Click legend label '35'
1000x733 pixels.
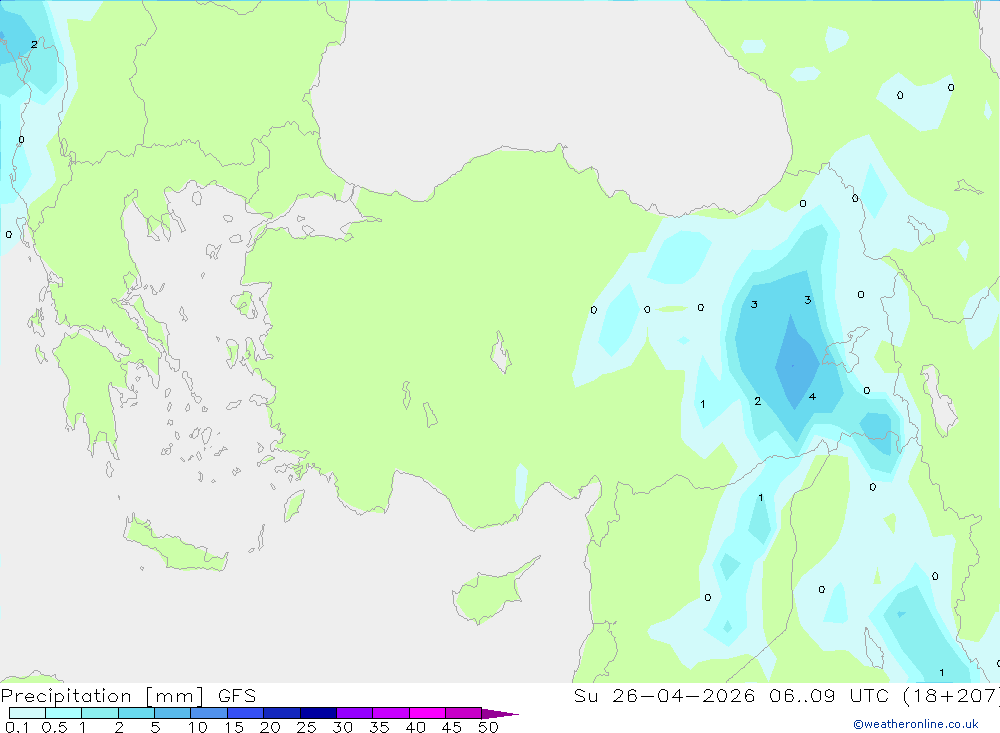pyautogui.click(x=379, y=727)
